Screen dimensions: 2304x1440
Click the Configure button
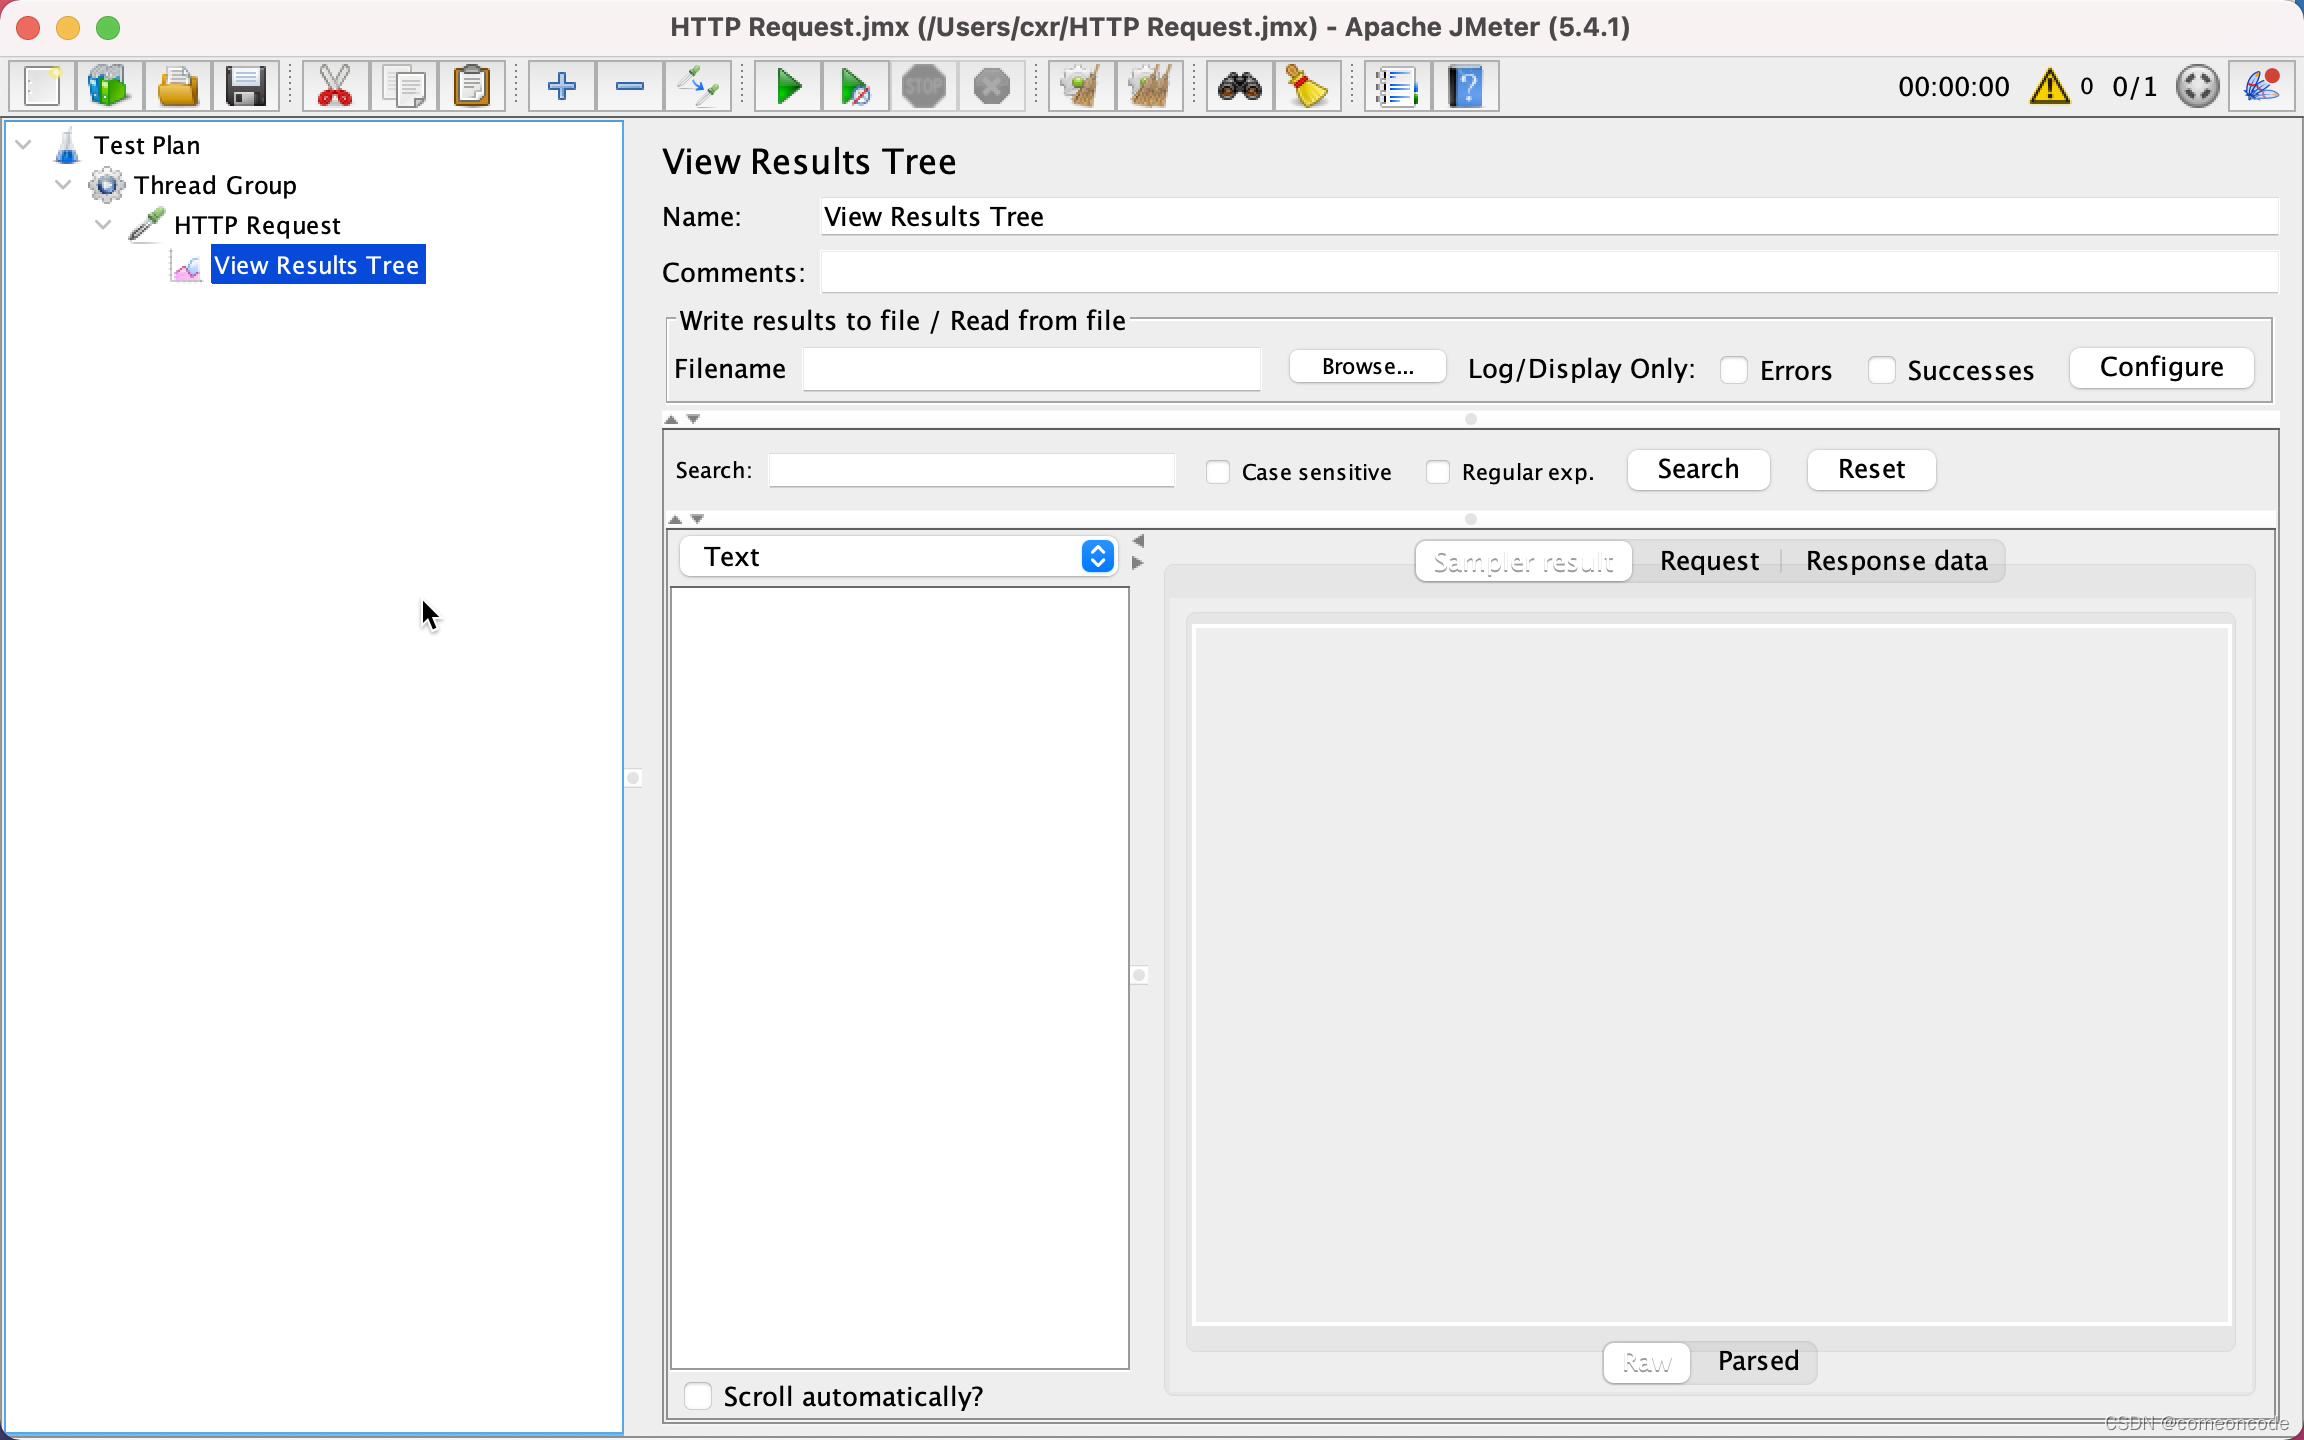(2161, 367)
